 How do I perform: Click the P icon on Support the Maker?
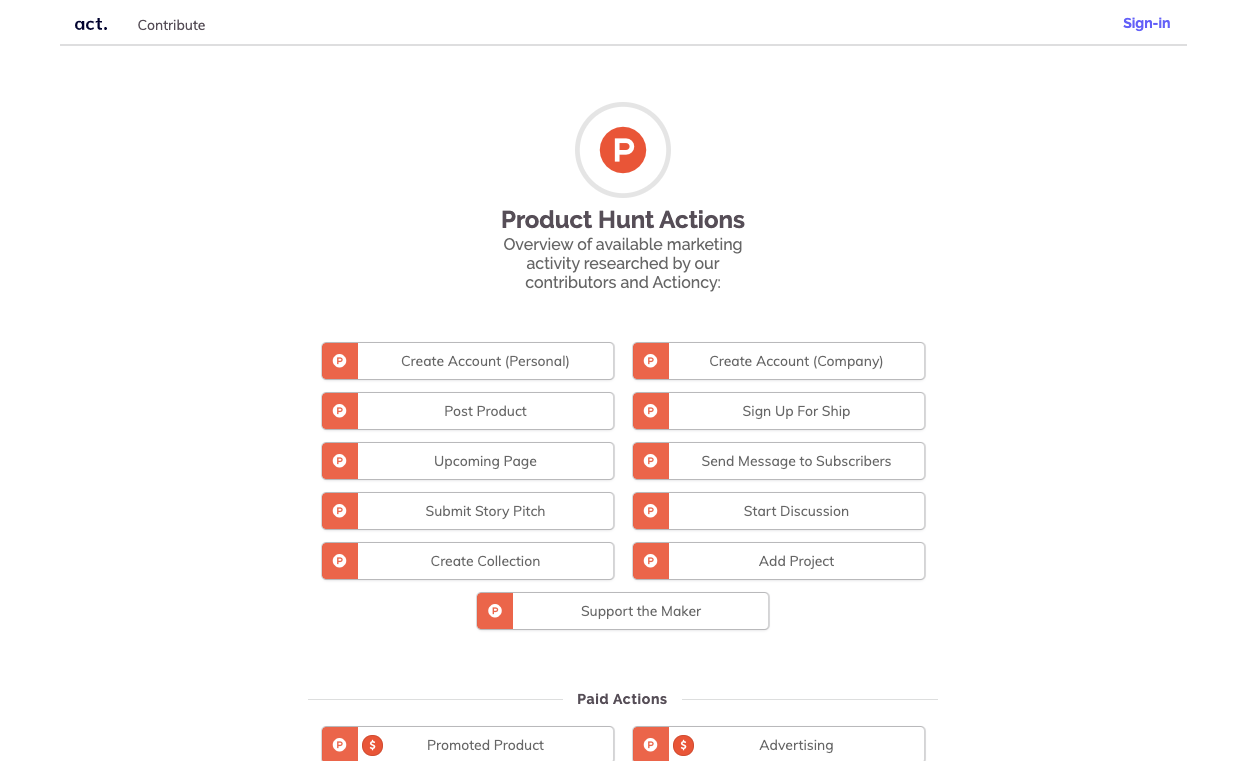tap(494, 610)
